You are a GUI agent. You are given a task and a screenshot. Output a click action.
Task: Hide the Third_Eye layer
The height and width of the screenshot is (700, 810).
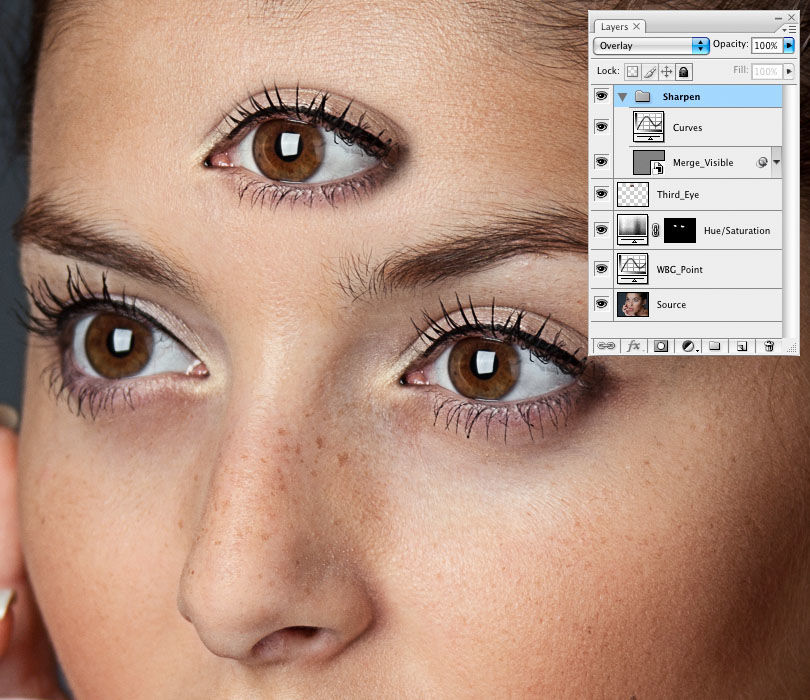[601, 194]
